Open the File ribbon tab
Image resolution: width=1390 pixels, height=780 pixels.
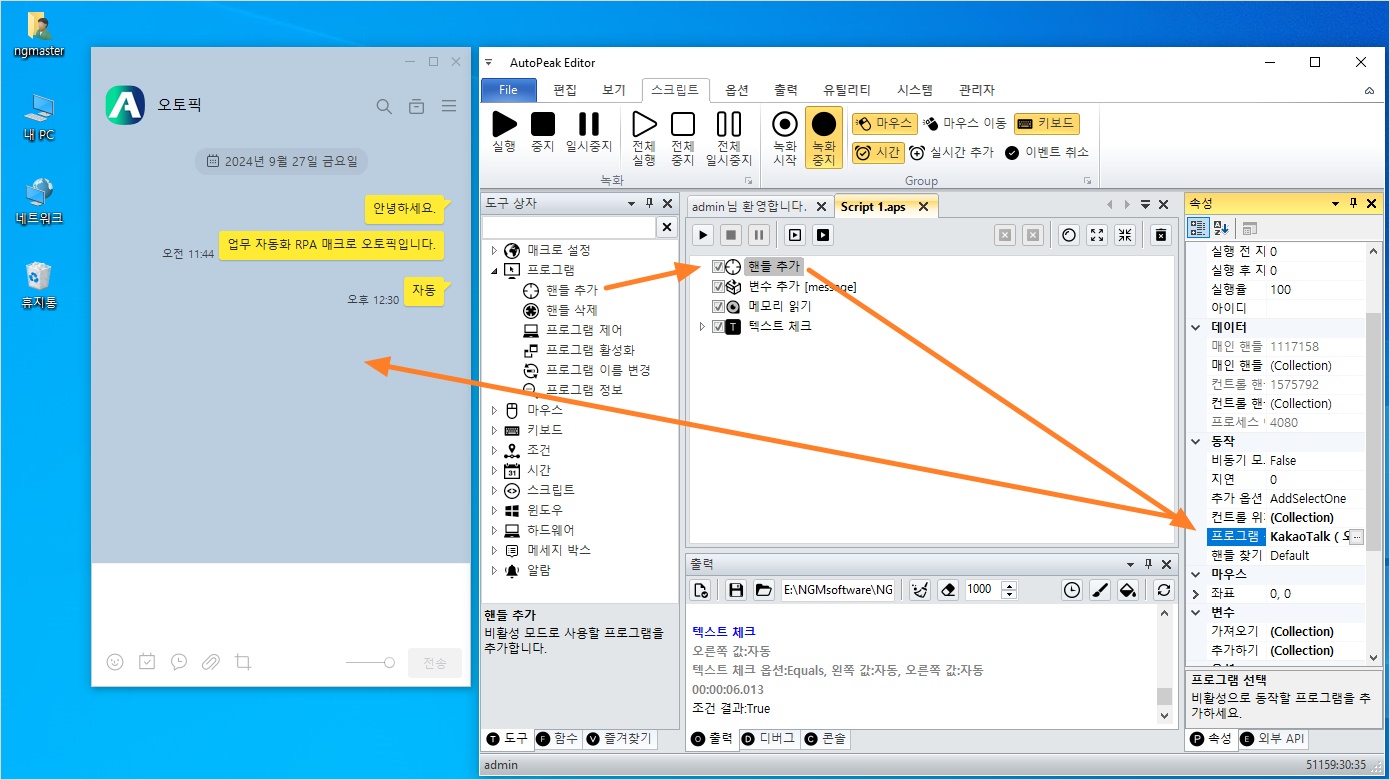point(509,90)
